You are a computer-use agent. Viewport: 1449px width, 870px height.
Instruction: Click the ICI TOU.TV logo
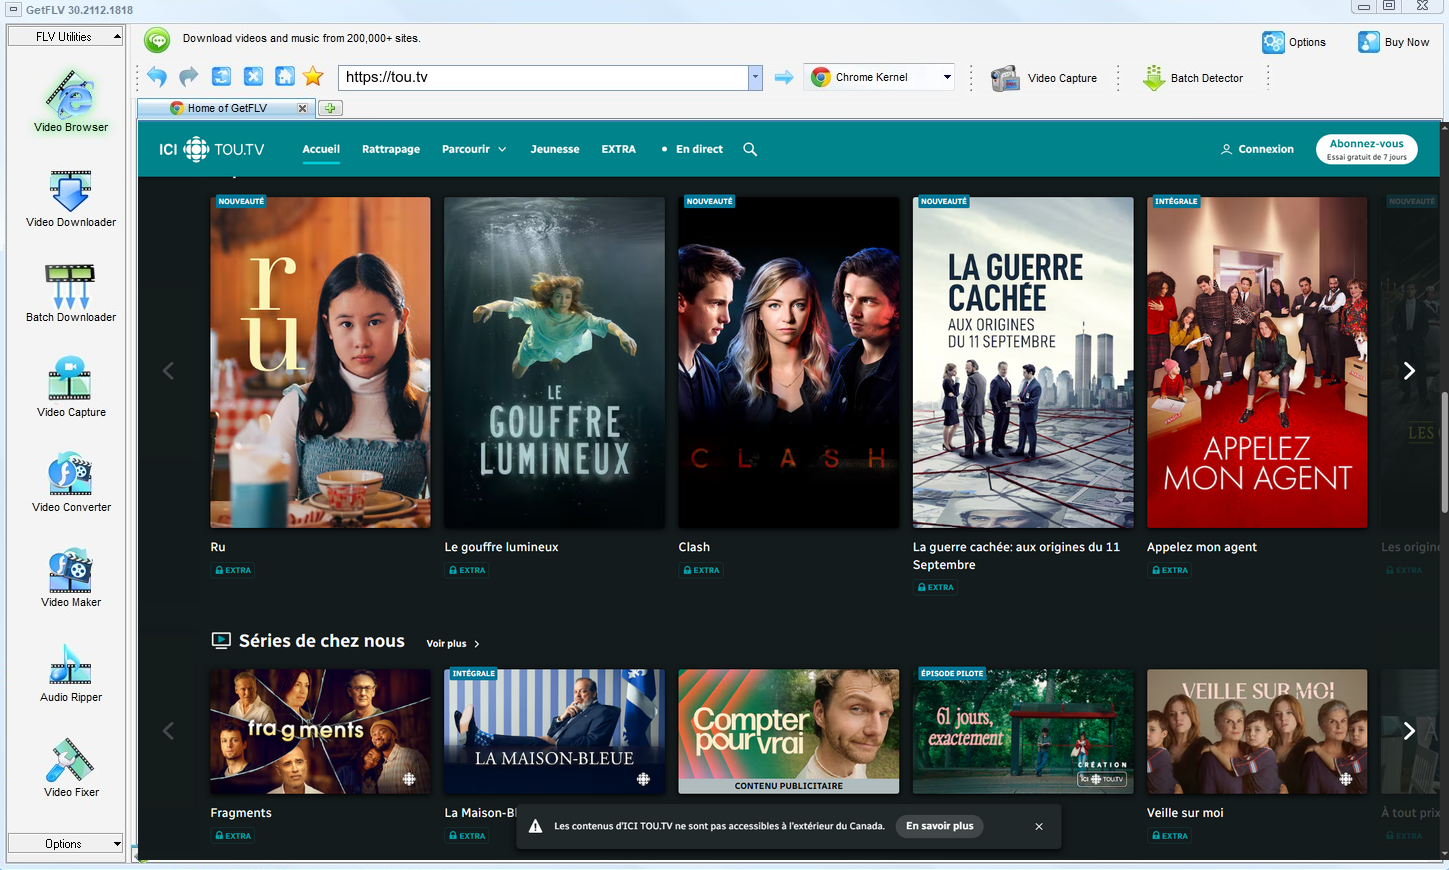[x=212, y=149]
